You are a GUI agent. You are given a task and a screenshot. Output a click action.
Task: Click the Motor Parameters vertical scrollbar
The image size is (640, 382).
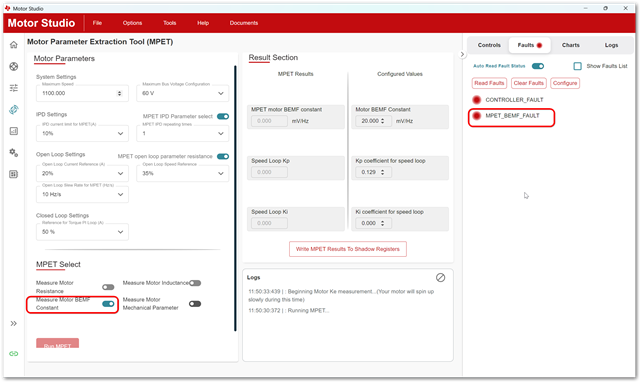pyautogui.click(x=235, y=198)
